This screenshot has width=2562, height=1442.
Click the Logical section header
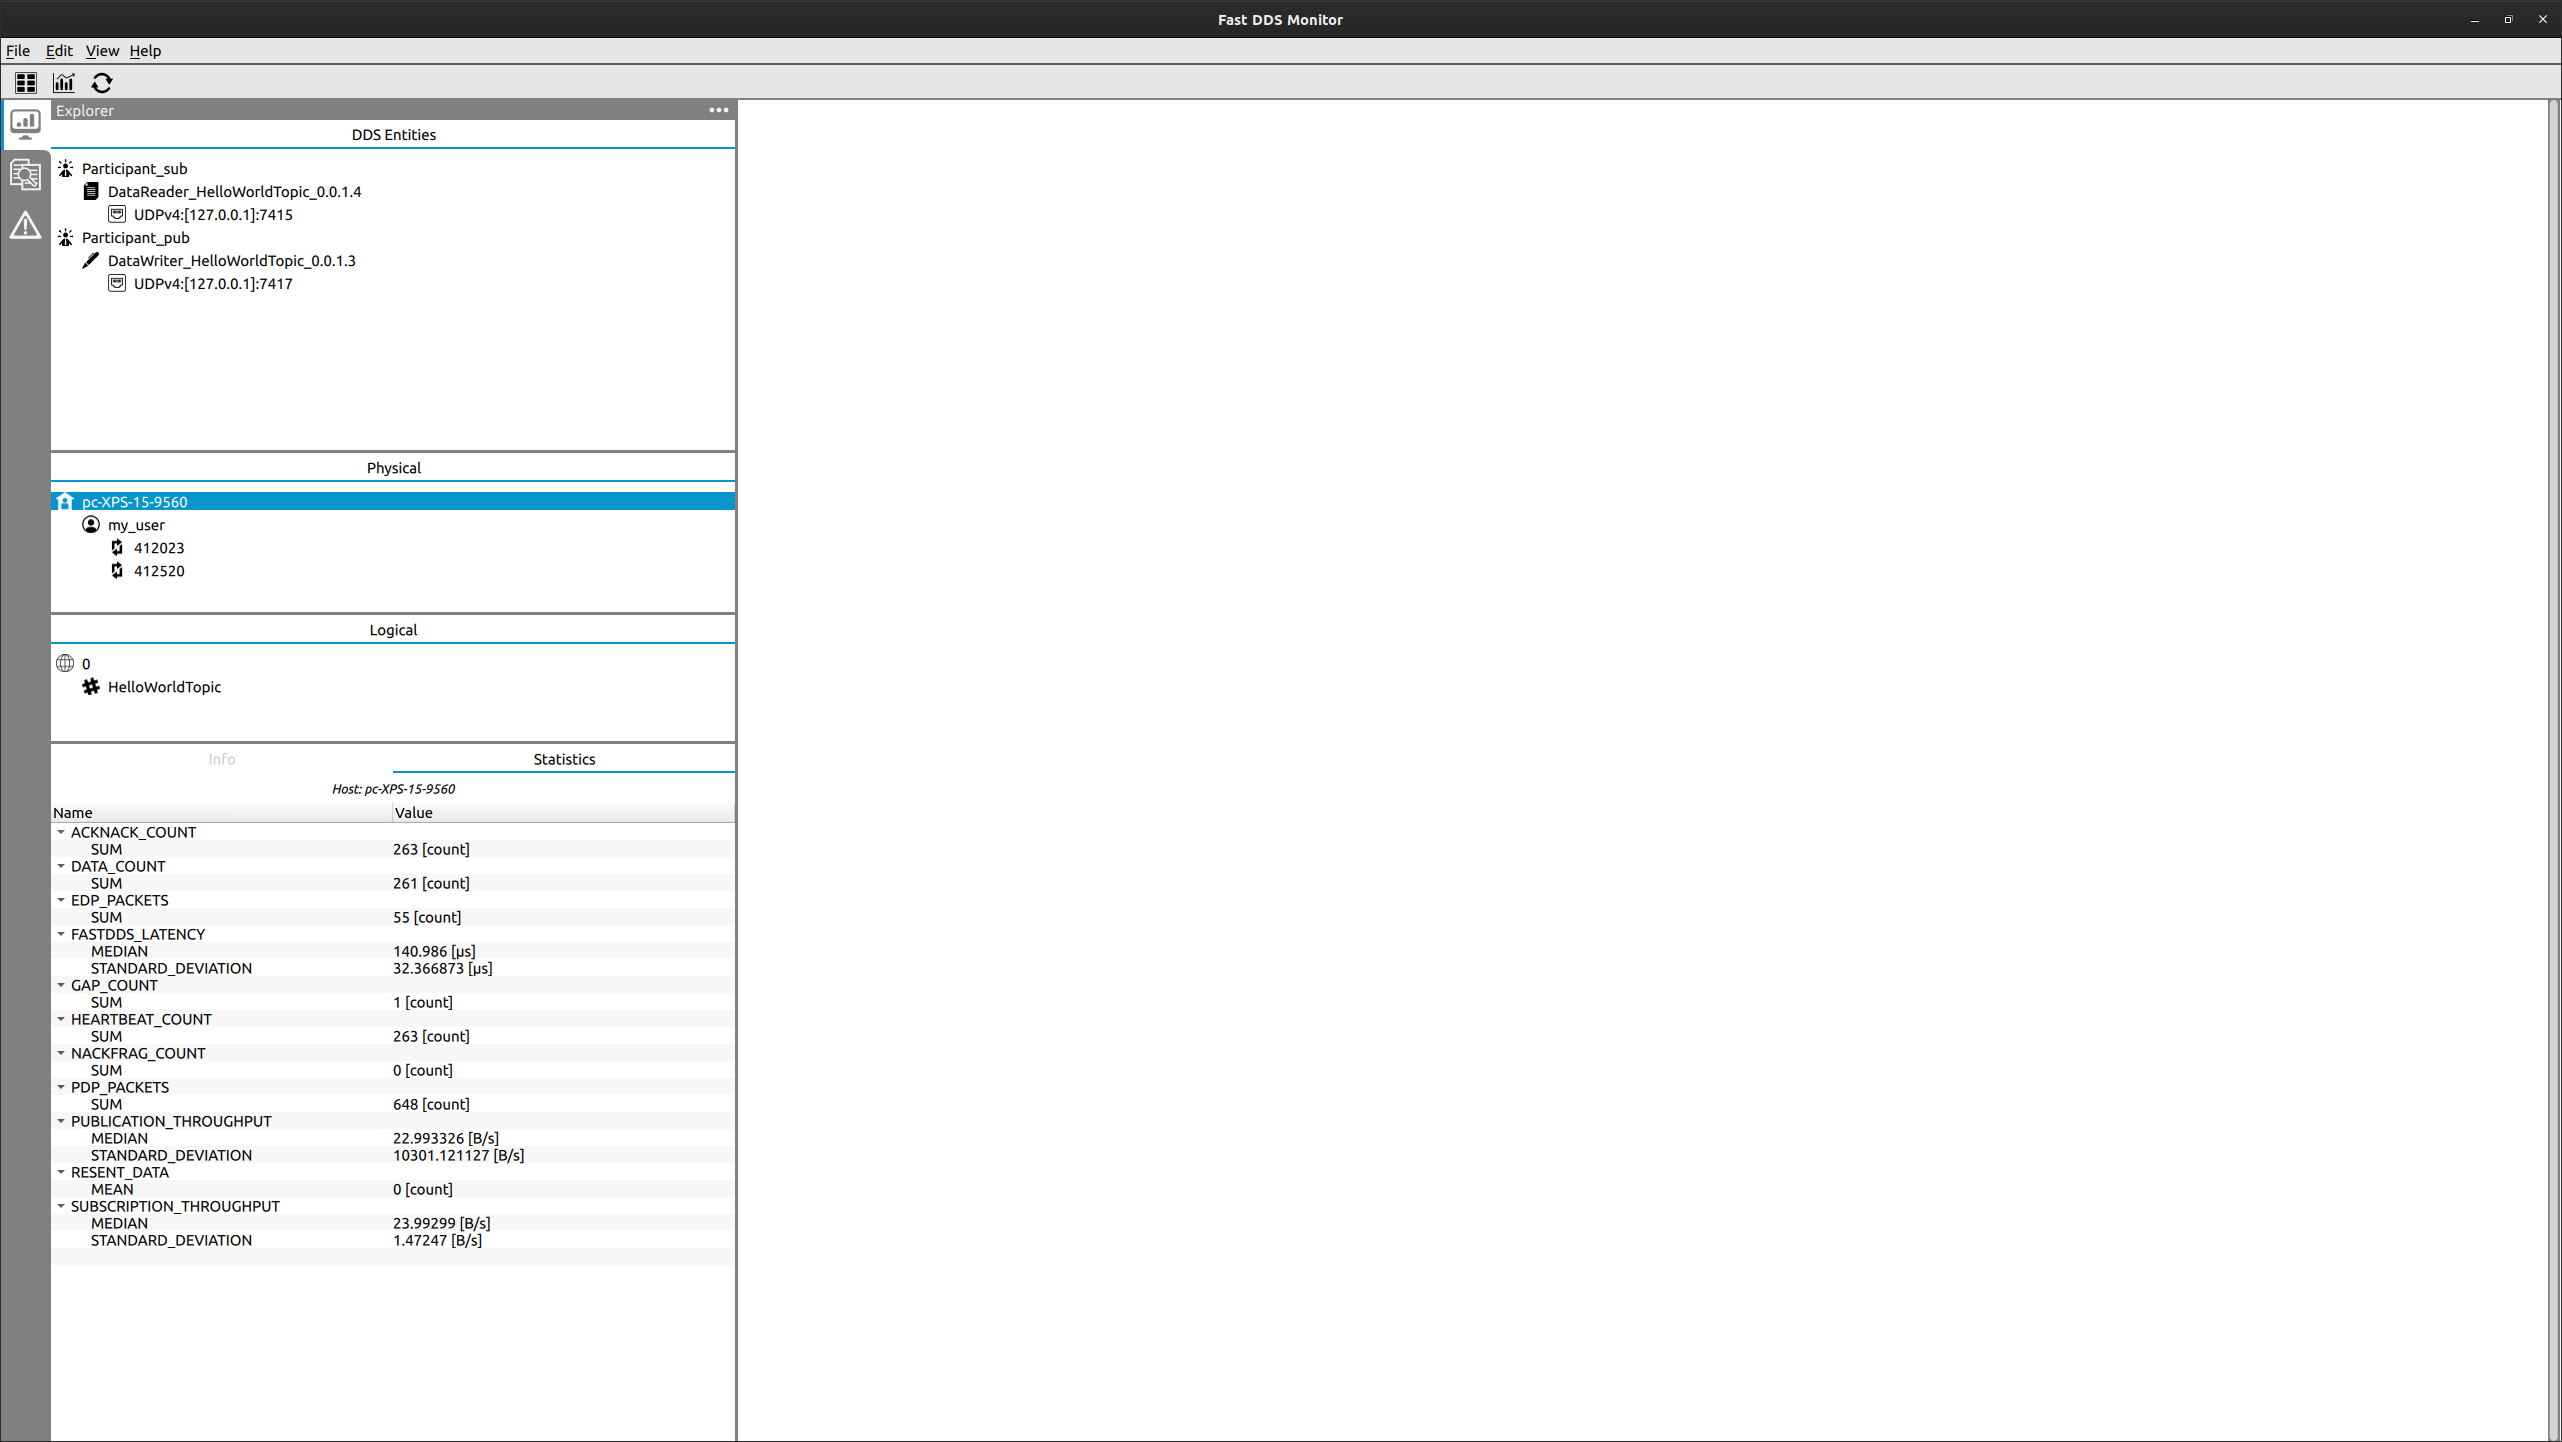[393, 629]
